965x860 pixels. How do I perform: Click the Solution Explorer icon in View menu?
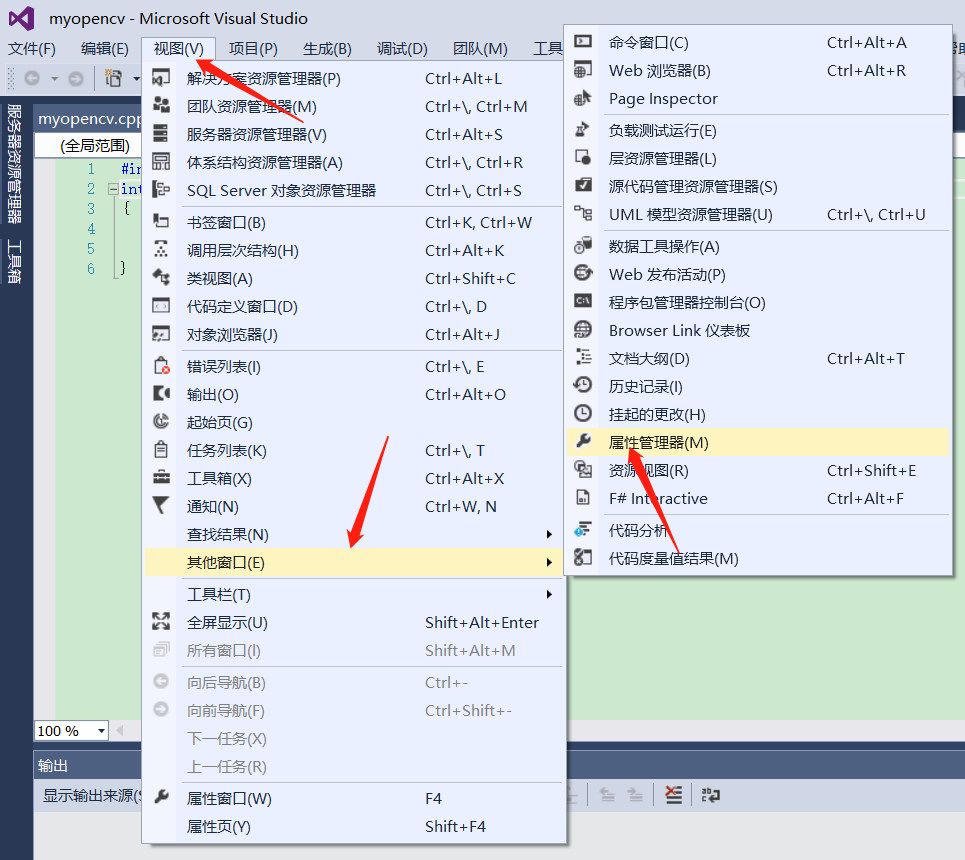point(161,78)
